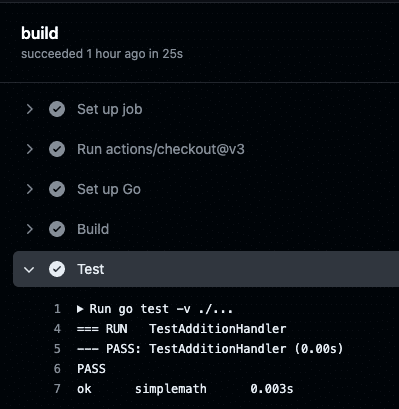Select the Run actions/checkout@v3 step label
Screen dimensions: 399x409
pyautogui.click(x=161, y=149)
